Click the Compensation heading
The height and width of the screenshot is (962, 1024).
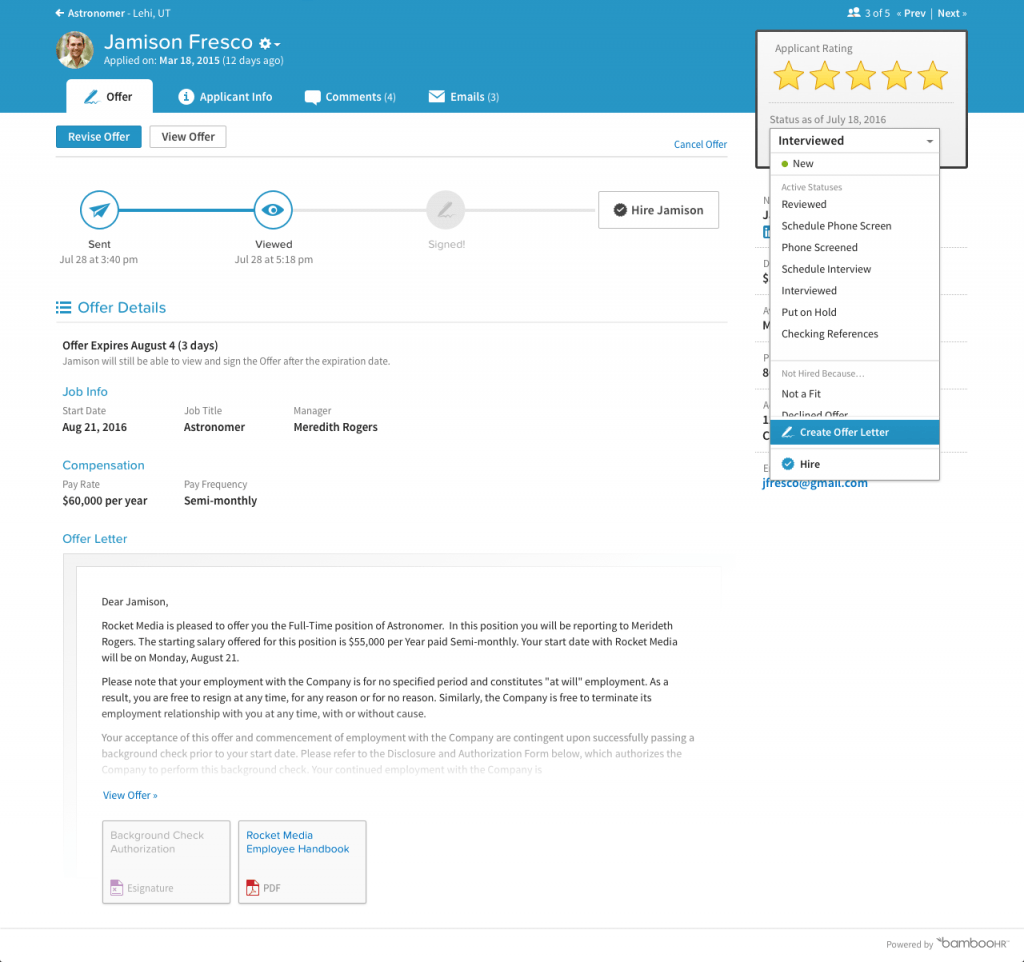103,466
